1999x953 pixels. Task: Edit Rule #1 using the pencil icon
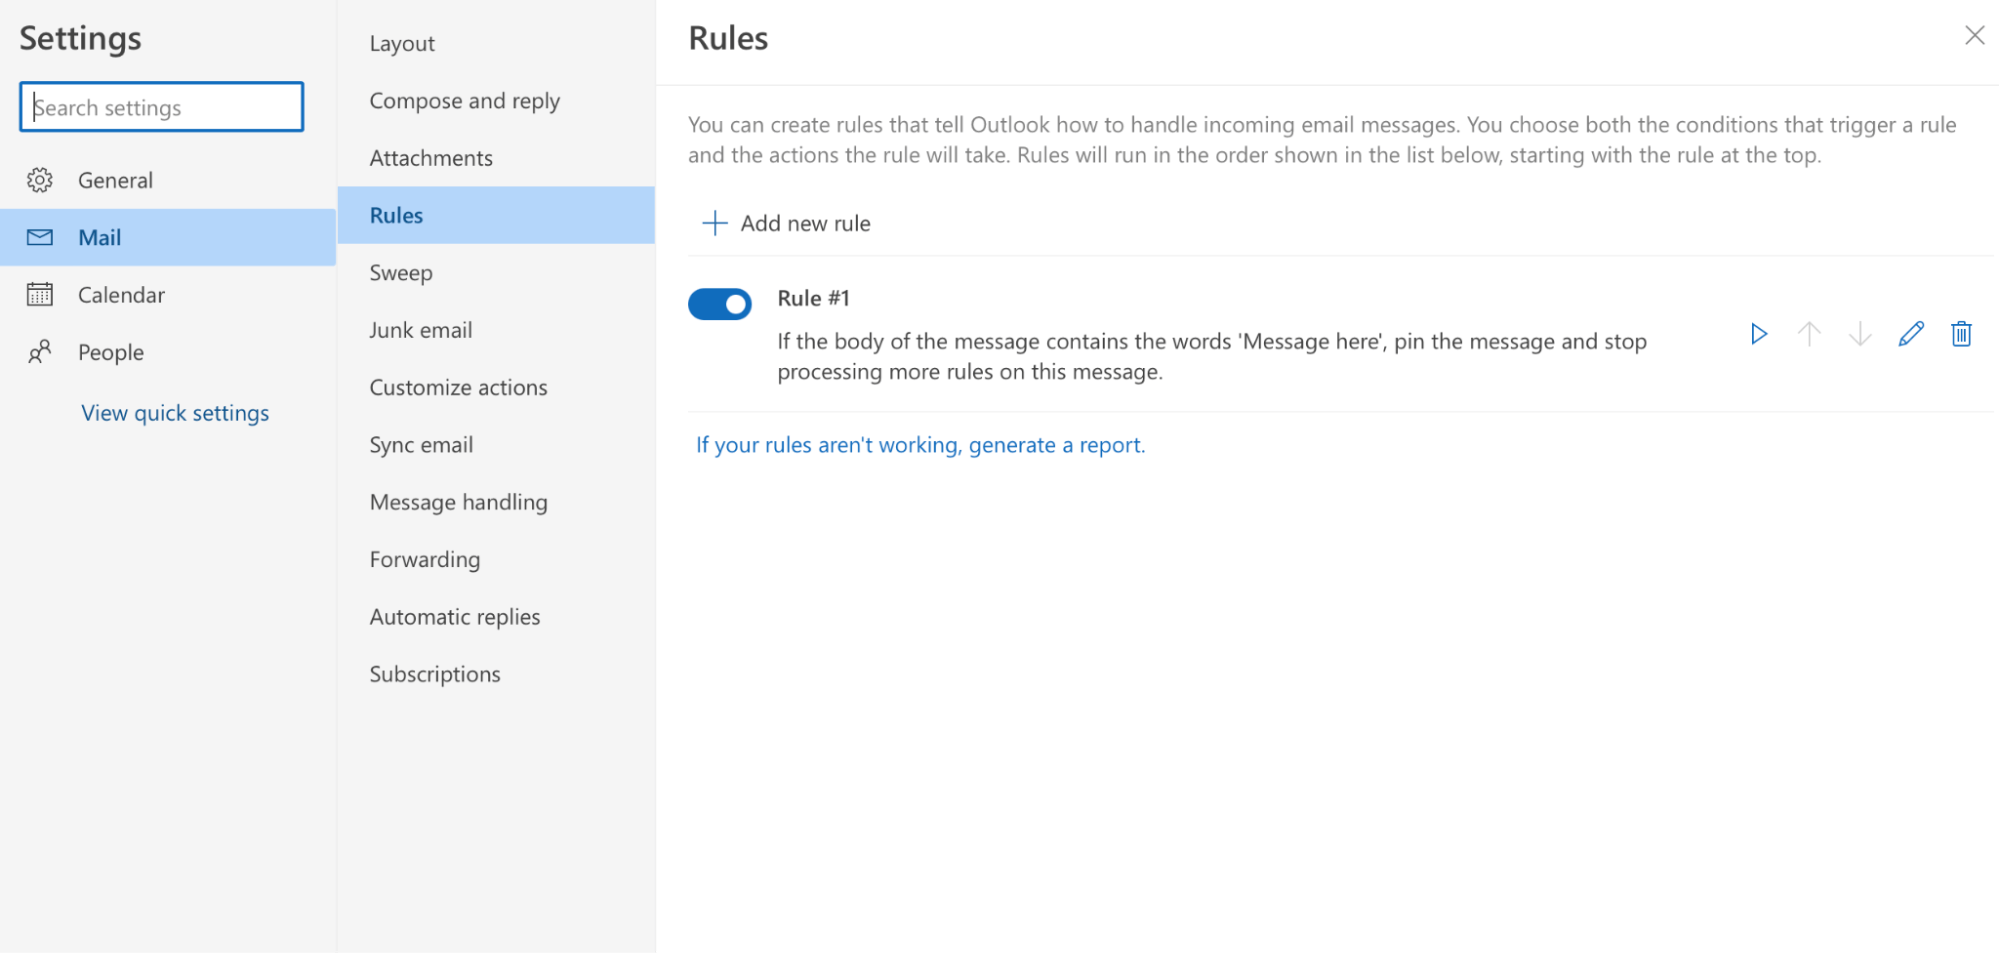1911,334
